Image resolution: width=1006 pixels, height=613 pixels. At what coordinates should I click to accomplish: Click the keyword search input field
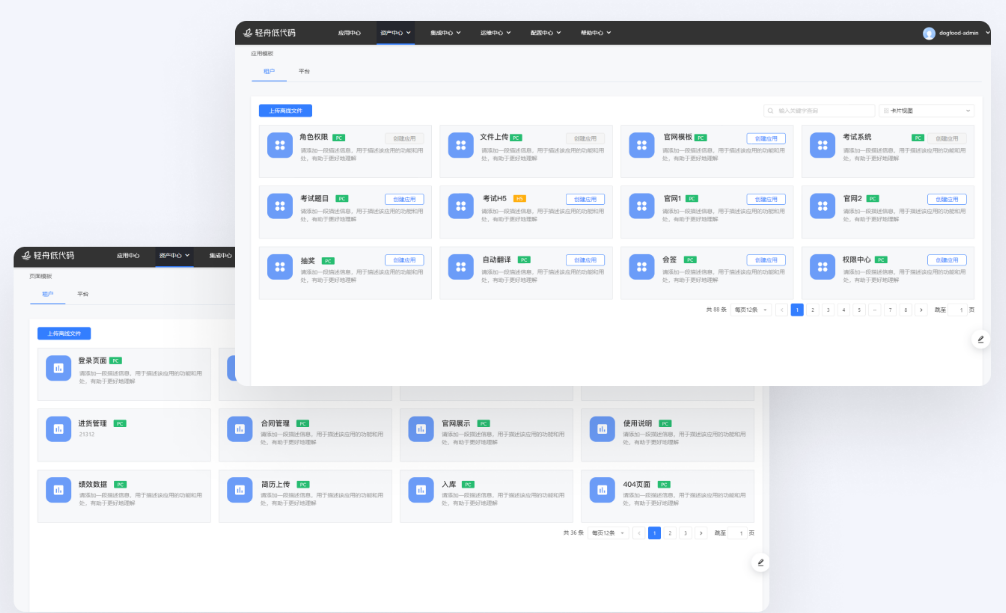point(819,110)
